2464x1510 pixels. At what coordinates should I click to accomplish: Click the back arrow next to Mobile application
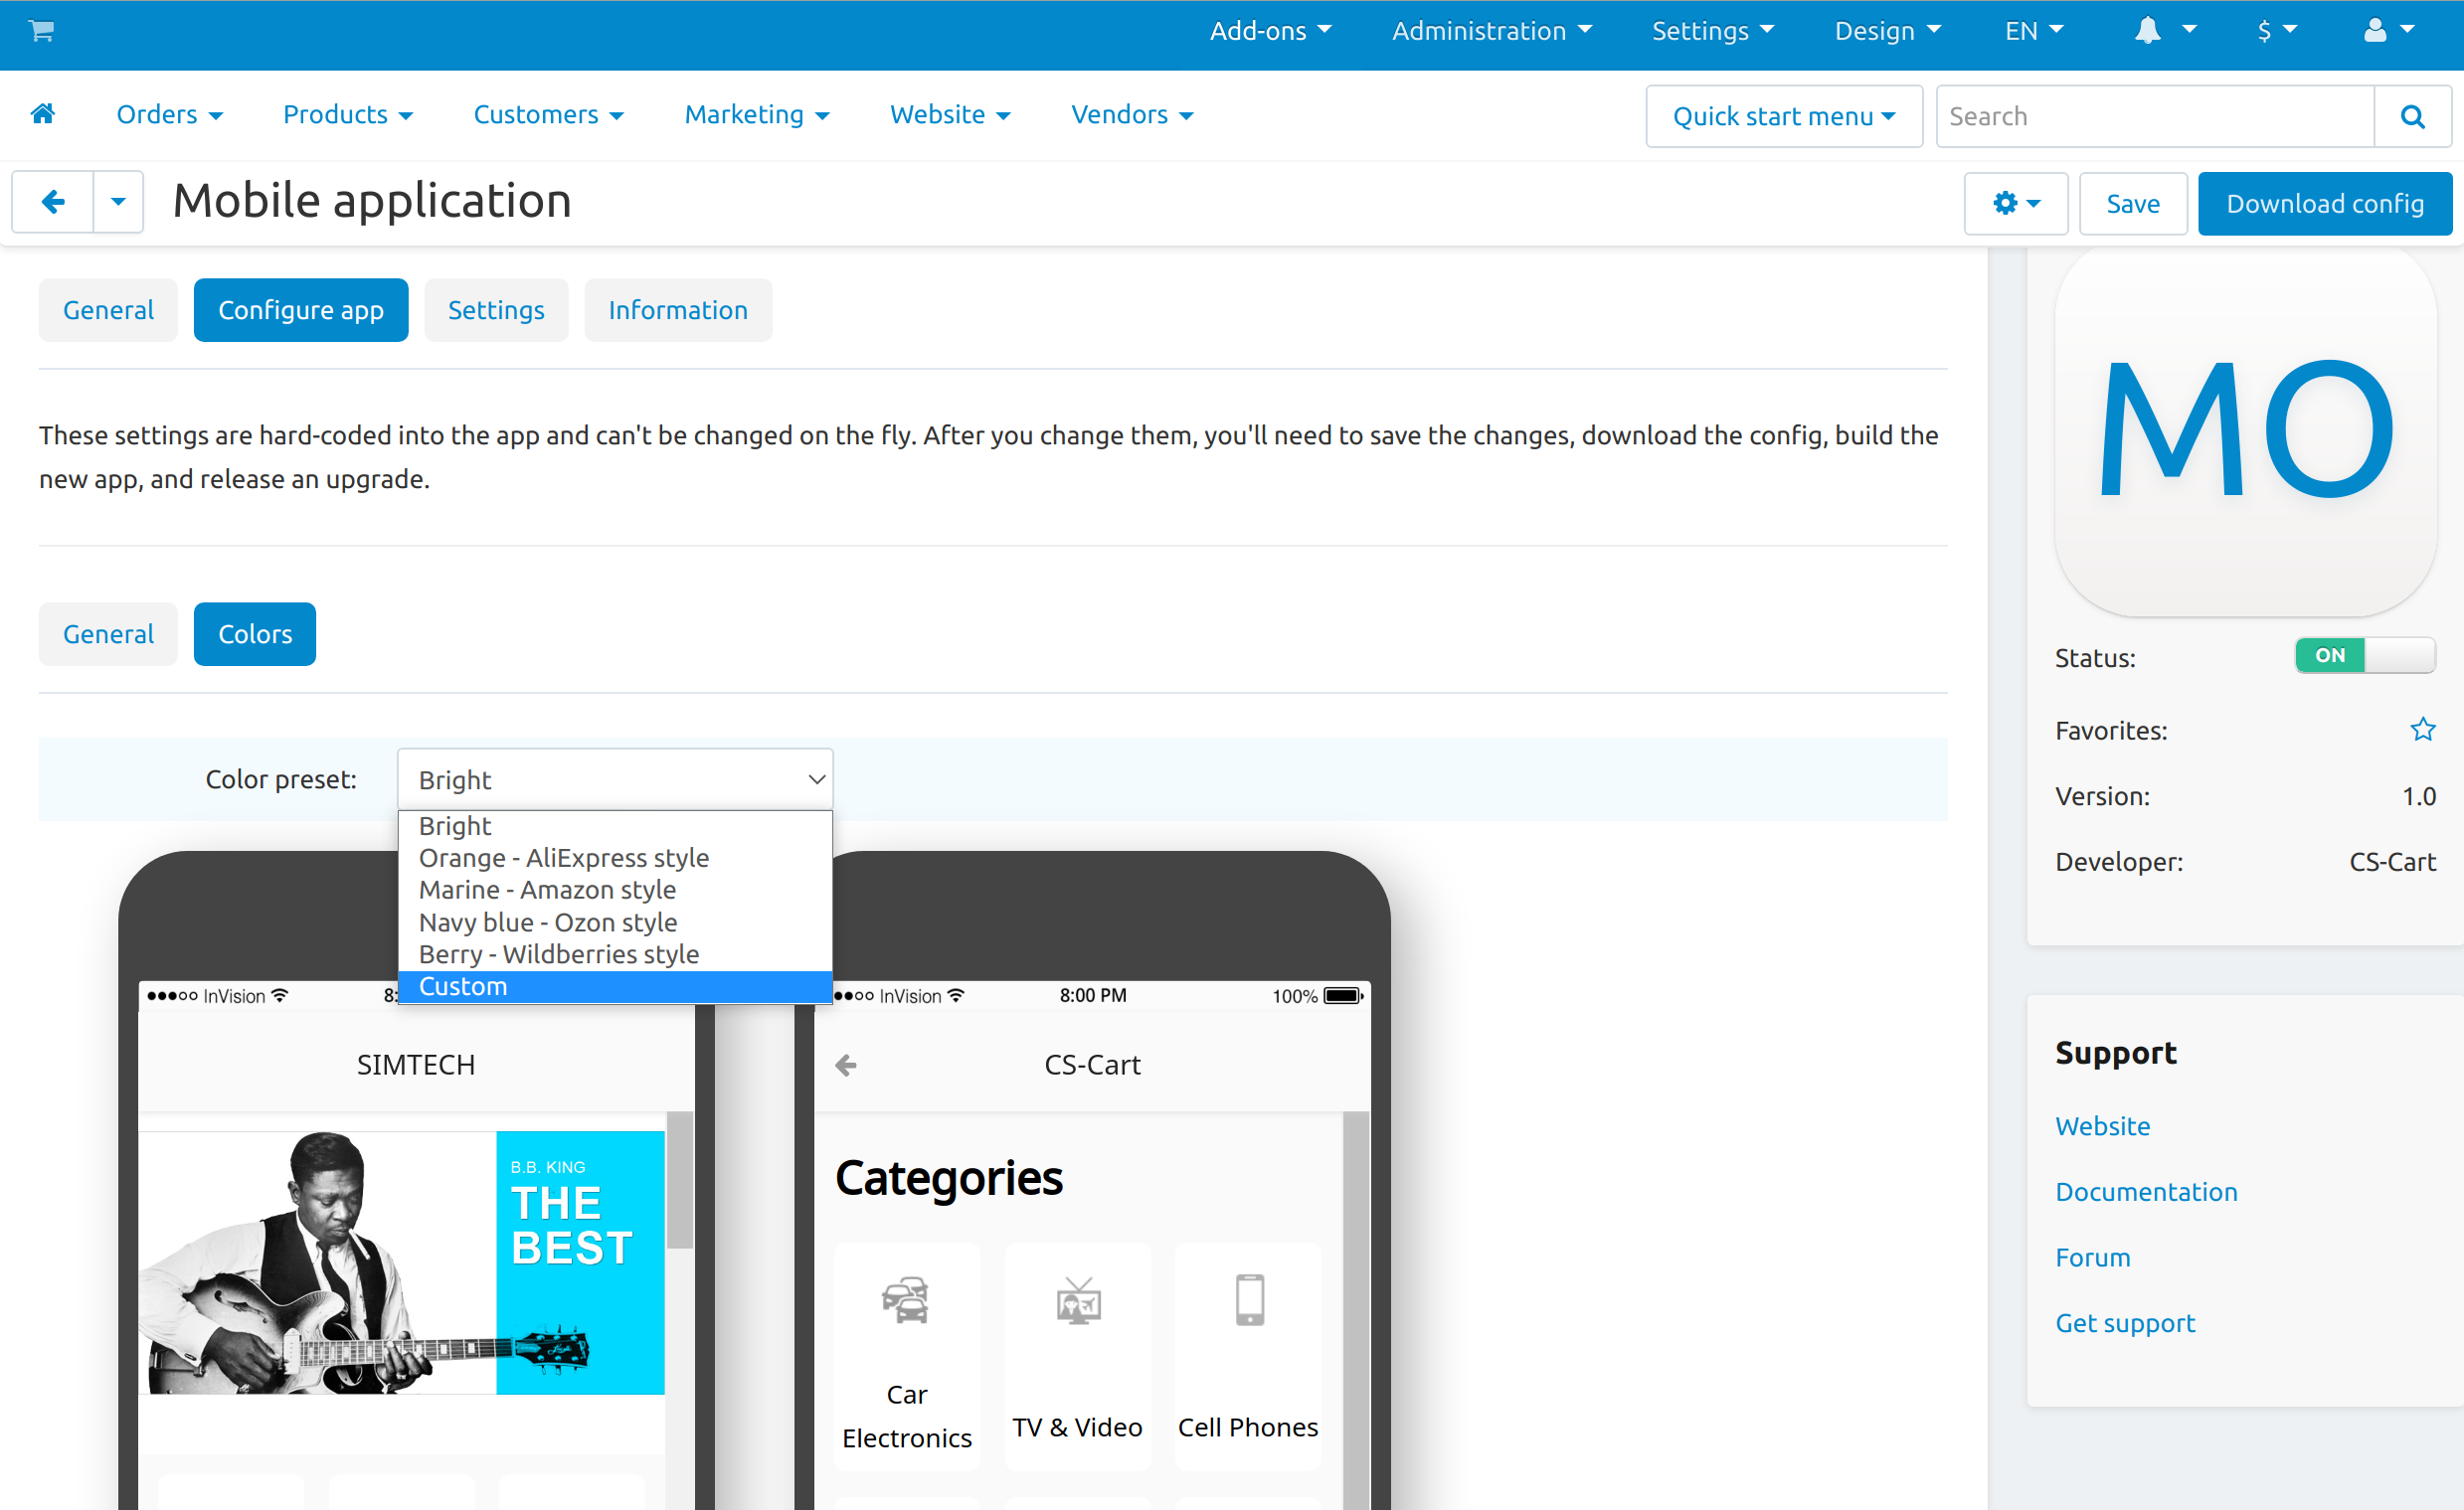[x=53, y=202]
